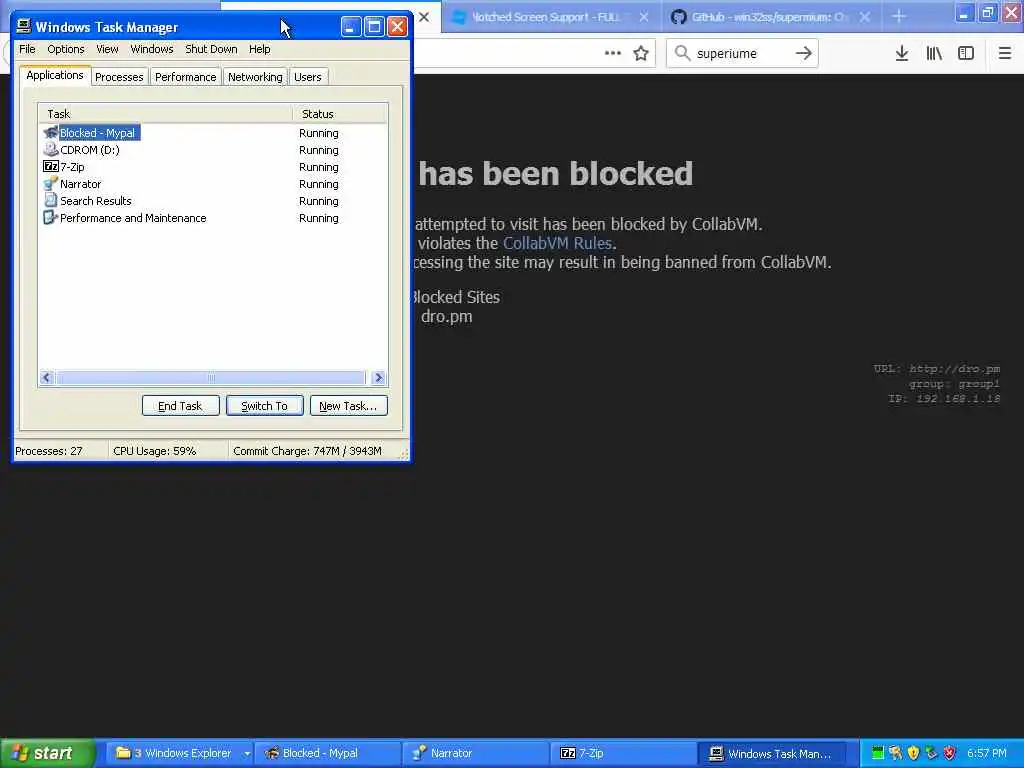Select the Narrator task icon in list
Image resolution: width=1024 pixels, height=768 pixels.
pyautogui.click(x=50, y=184)
